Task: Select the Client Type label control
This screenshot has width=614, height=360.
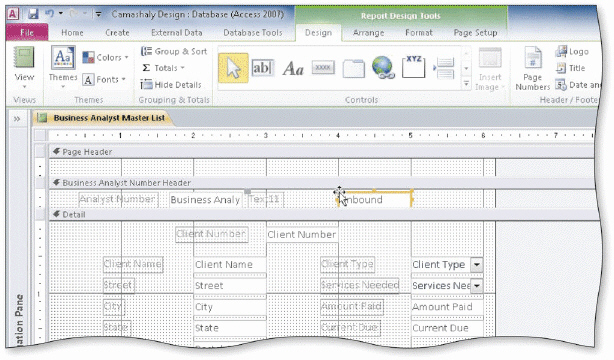Action: (x=347, y=264)
